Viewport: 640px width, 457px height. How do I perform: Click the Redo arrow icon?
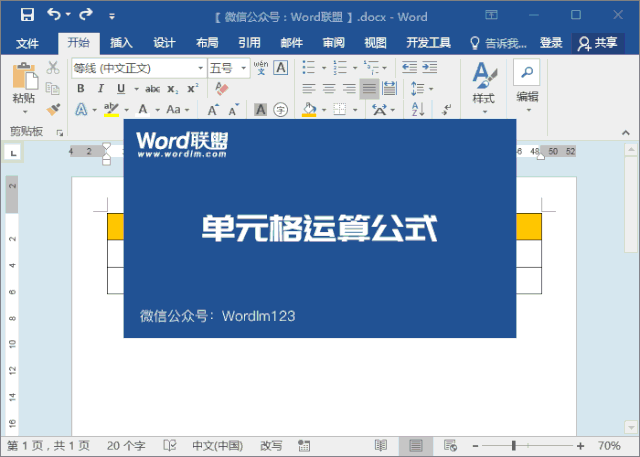(86, 15)
